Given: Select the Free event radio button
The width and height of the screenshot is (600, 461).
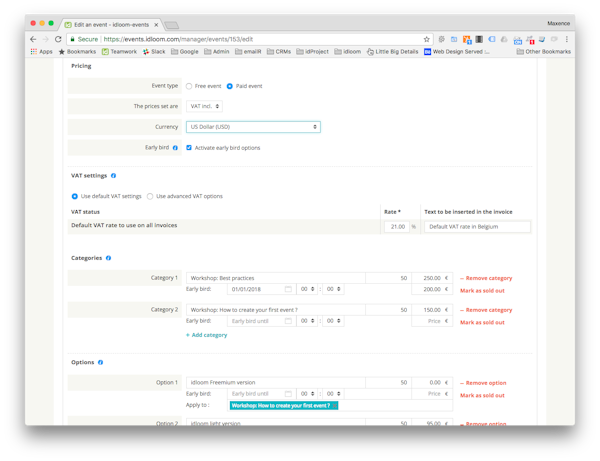Looking at the screenshot, I should 189,86.
